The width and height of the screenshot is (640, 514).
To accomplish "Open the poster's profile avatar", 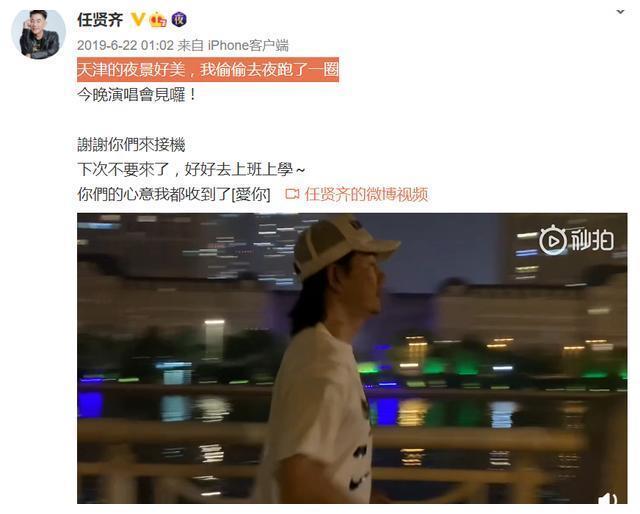I will pyautogui.click(x=38, y=34).
